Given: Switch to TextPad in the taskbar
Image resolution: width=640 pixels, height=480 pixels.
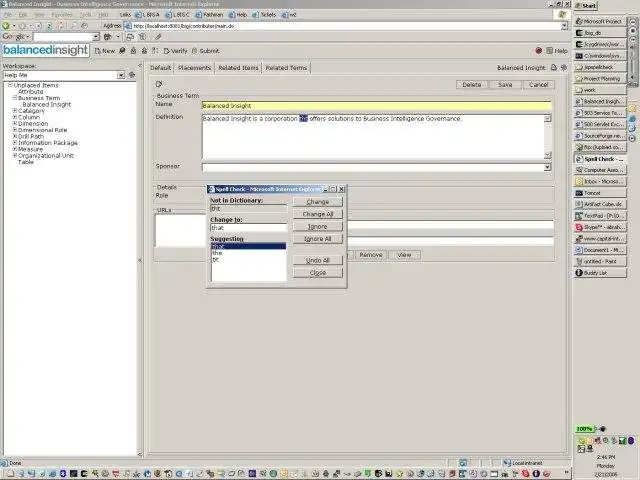Looking at the screenshot, I should pyautogui.click(x=600, y=216).
